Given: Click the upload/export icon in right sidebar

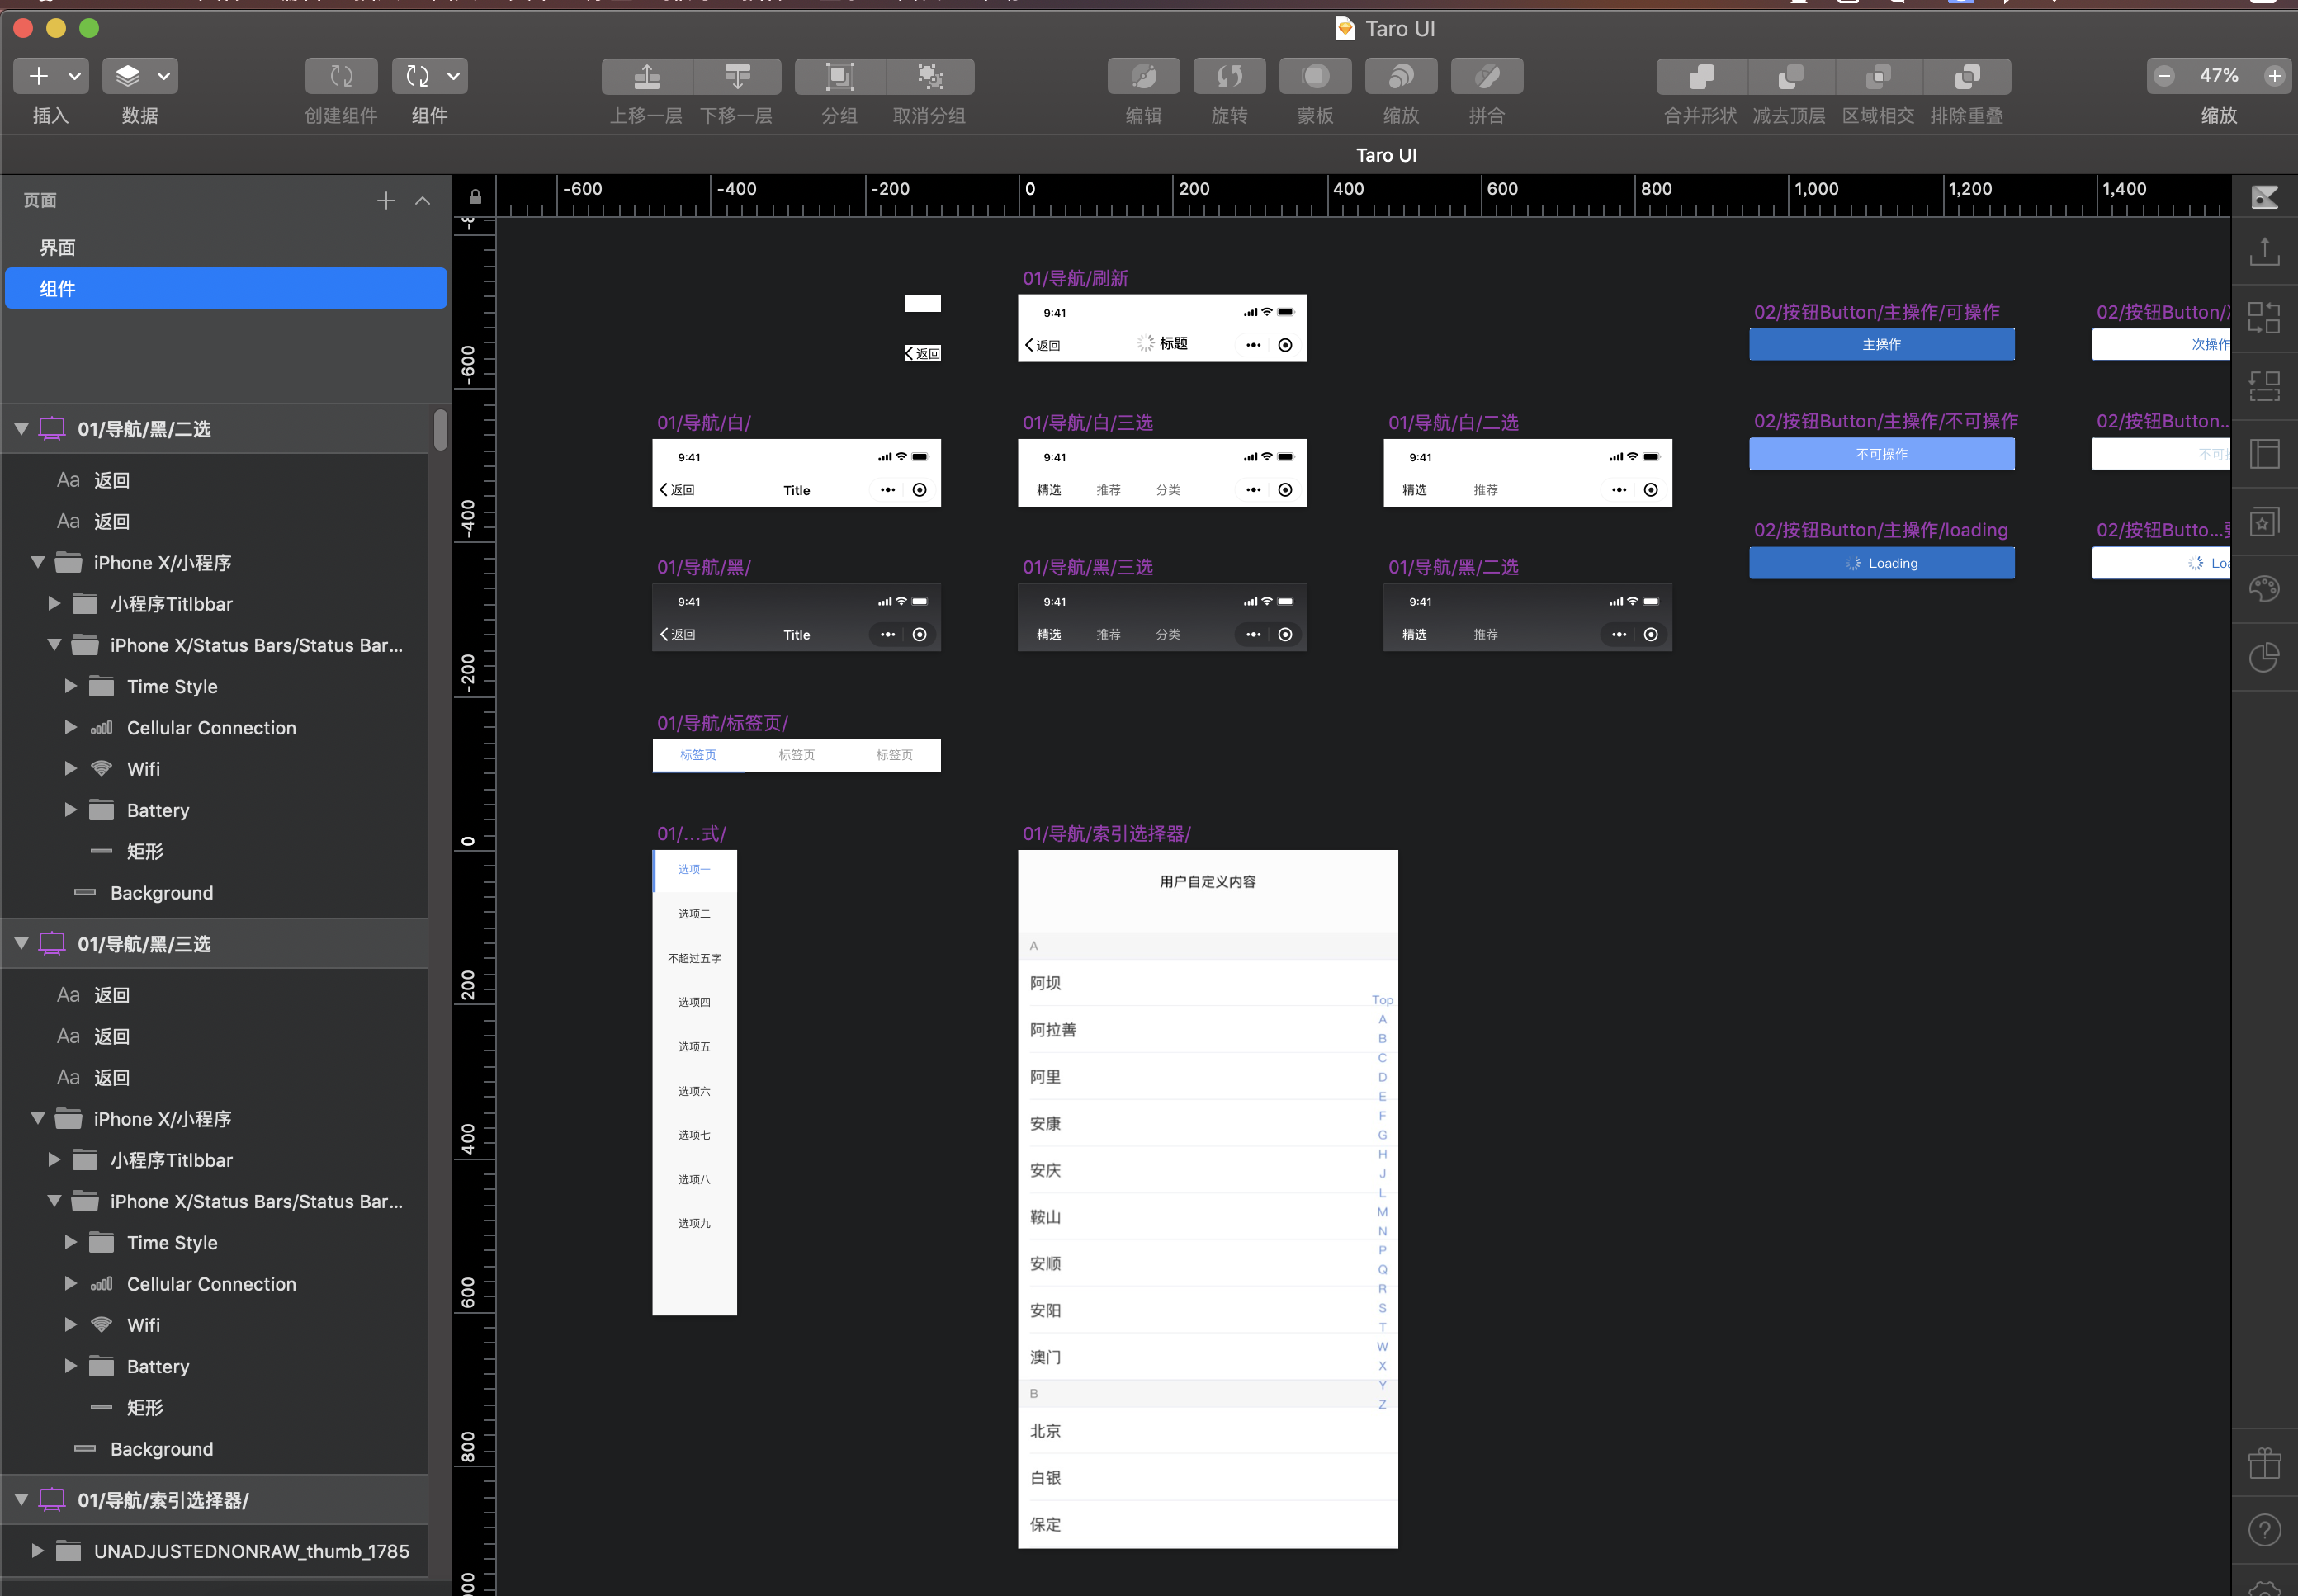Looking at the screenshot, I should [x=2264, y=252].
